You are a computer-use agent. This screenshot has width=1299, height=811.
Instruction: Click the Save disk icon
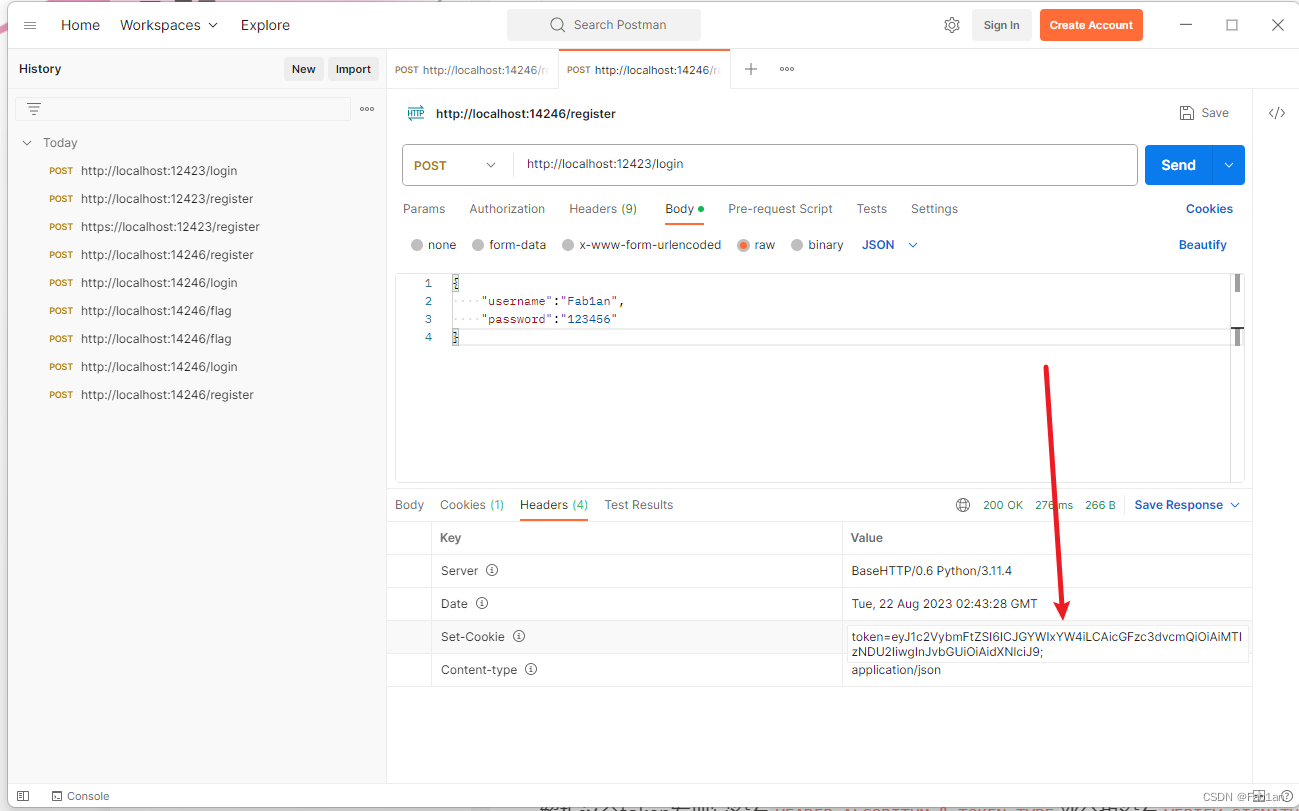point(1187,113)
